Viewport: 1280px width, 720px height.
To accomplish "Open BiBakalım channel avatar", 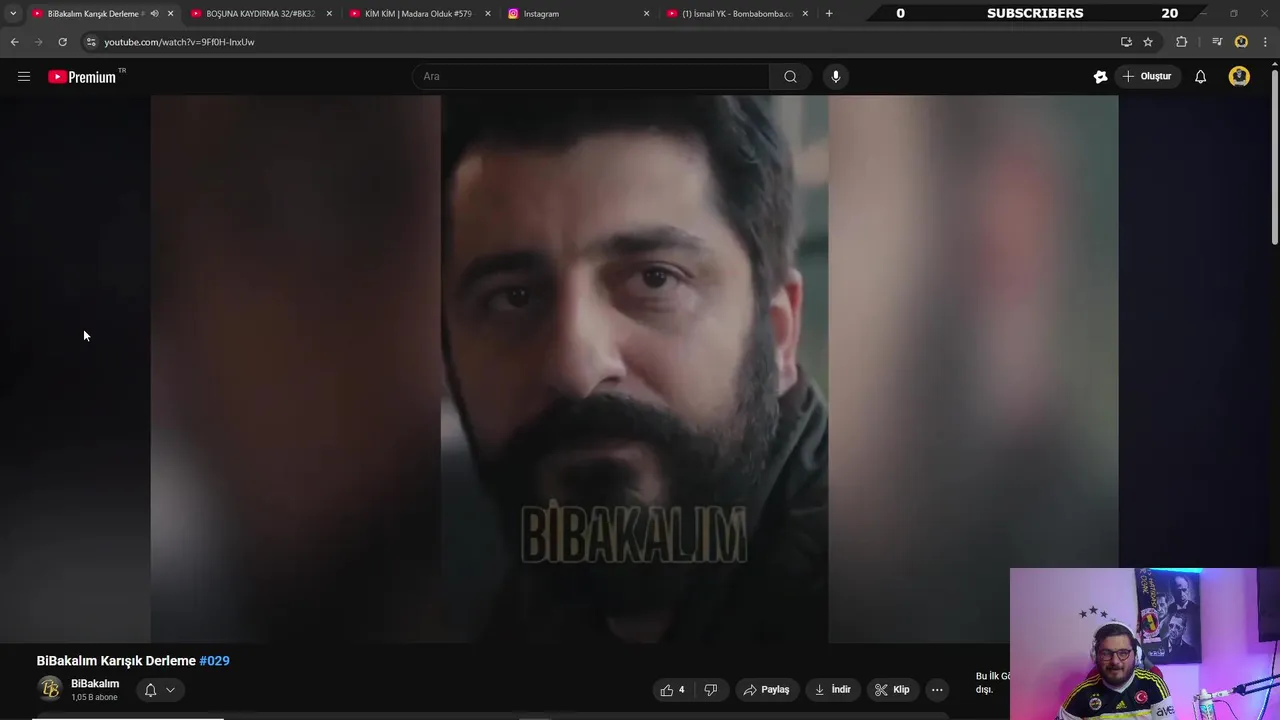I will coord(50,689).
